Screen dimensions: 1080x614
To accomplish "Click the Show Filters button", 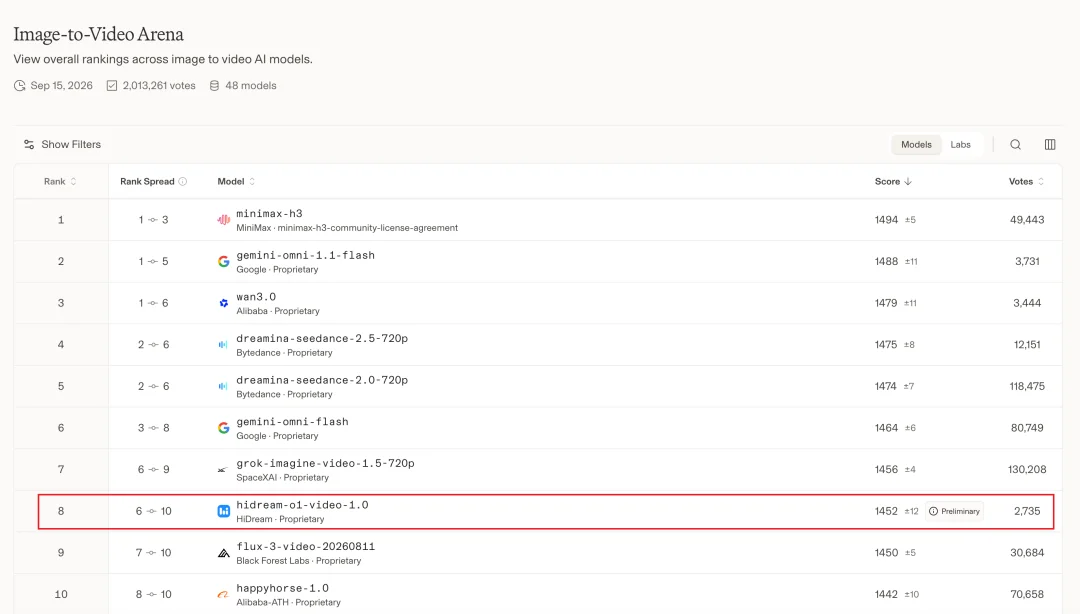I will coord(62,145).
